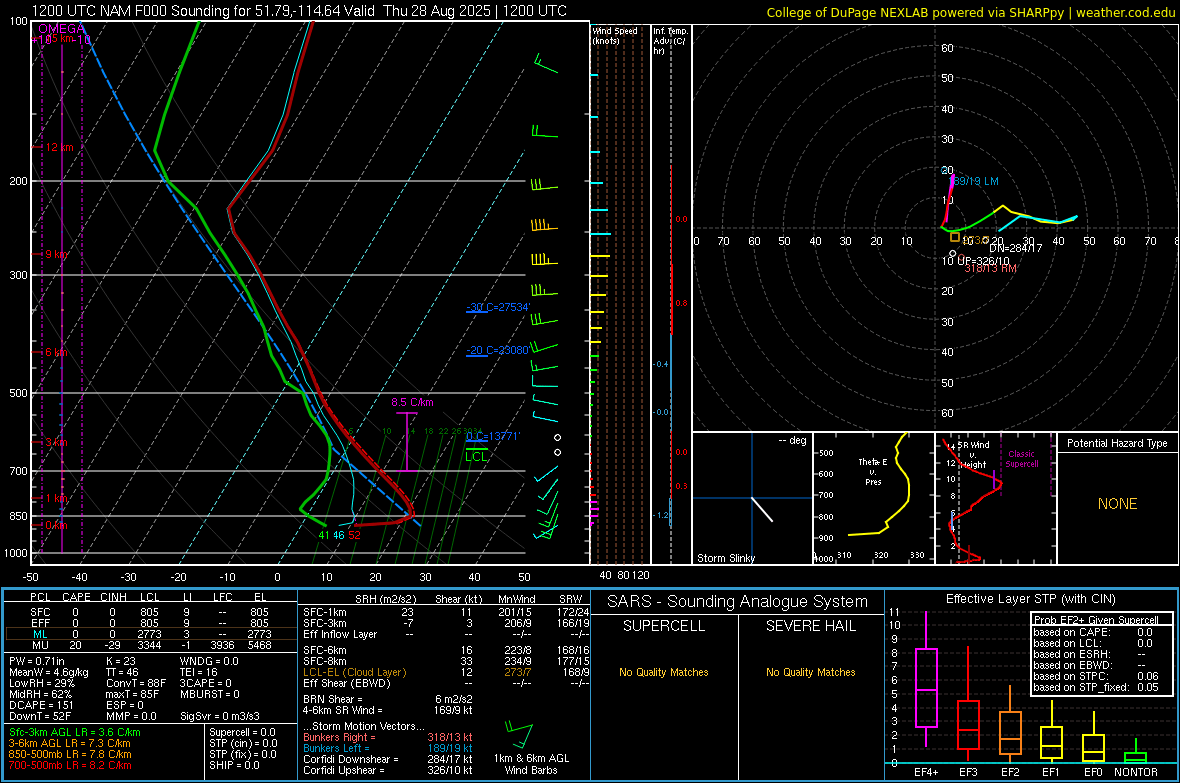Click the red surface temperature value '52'

coord(354,535)
